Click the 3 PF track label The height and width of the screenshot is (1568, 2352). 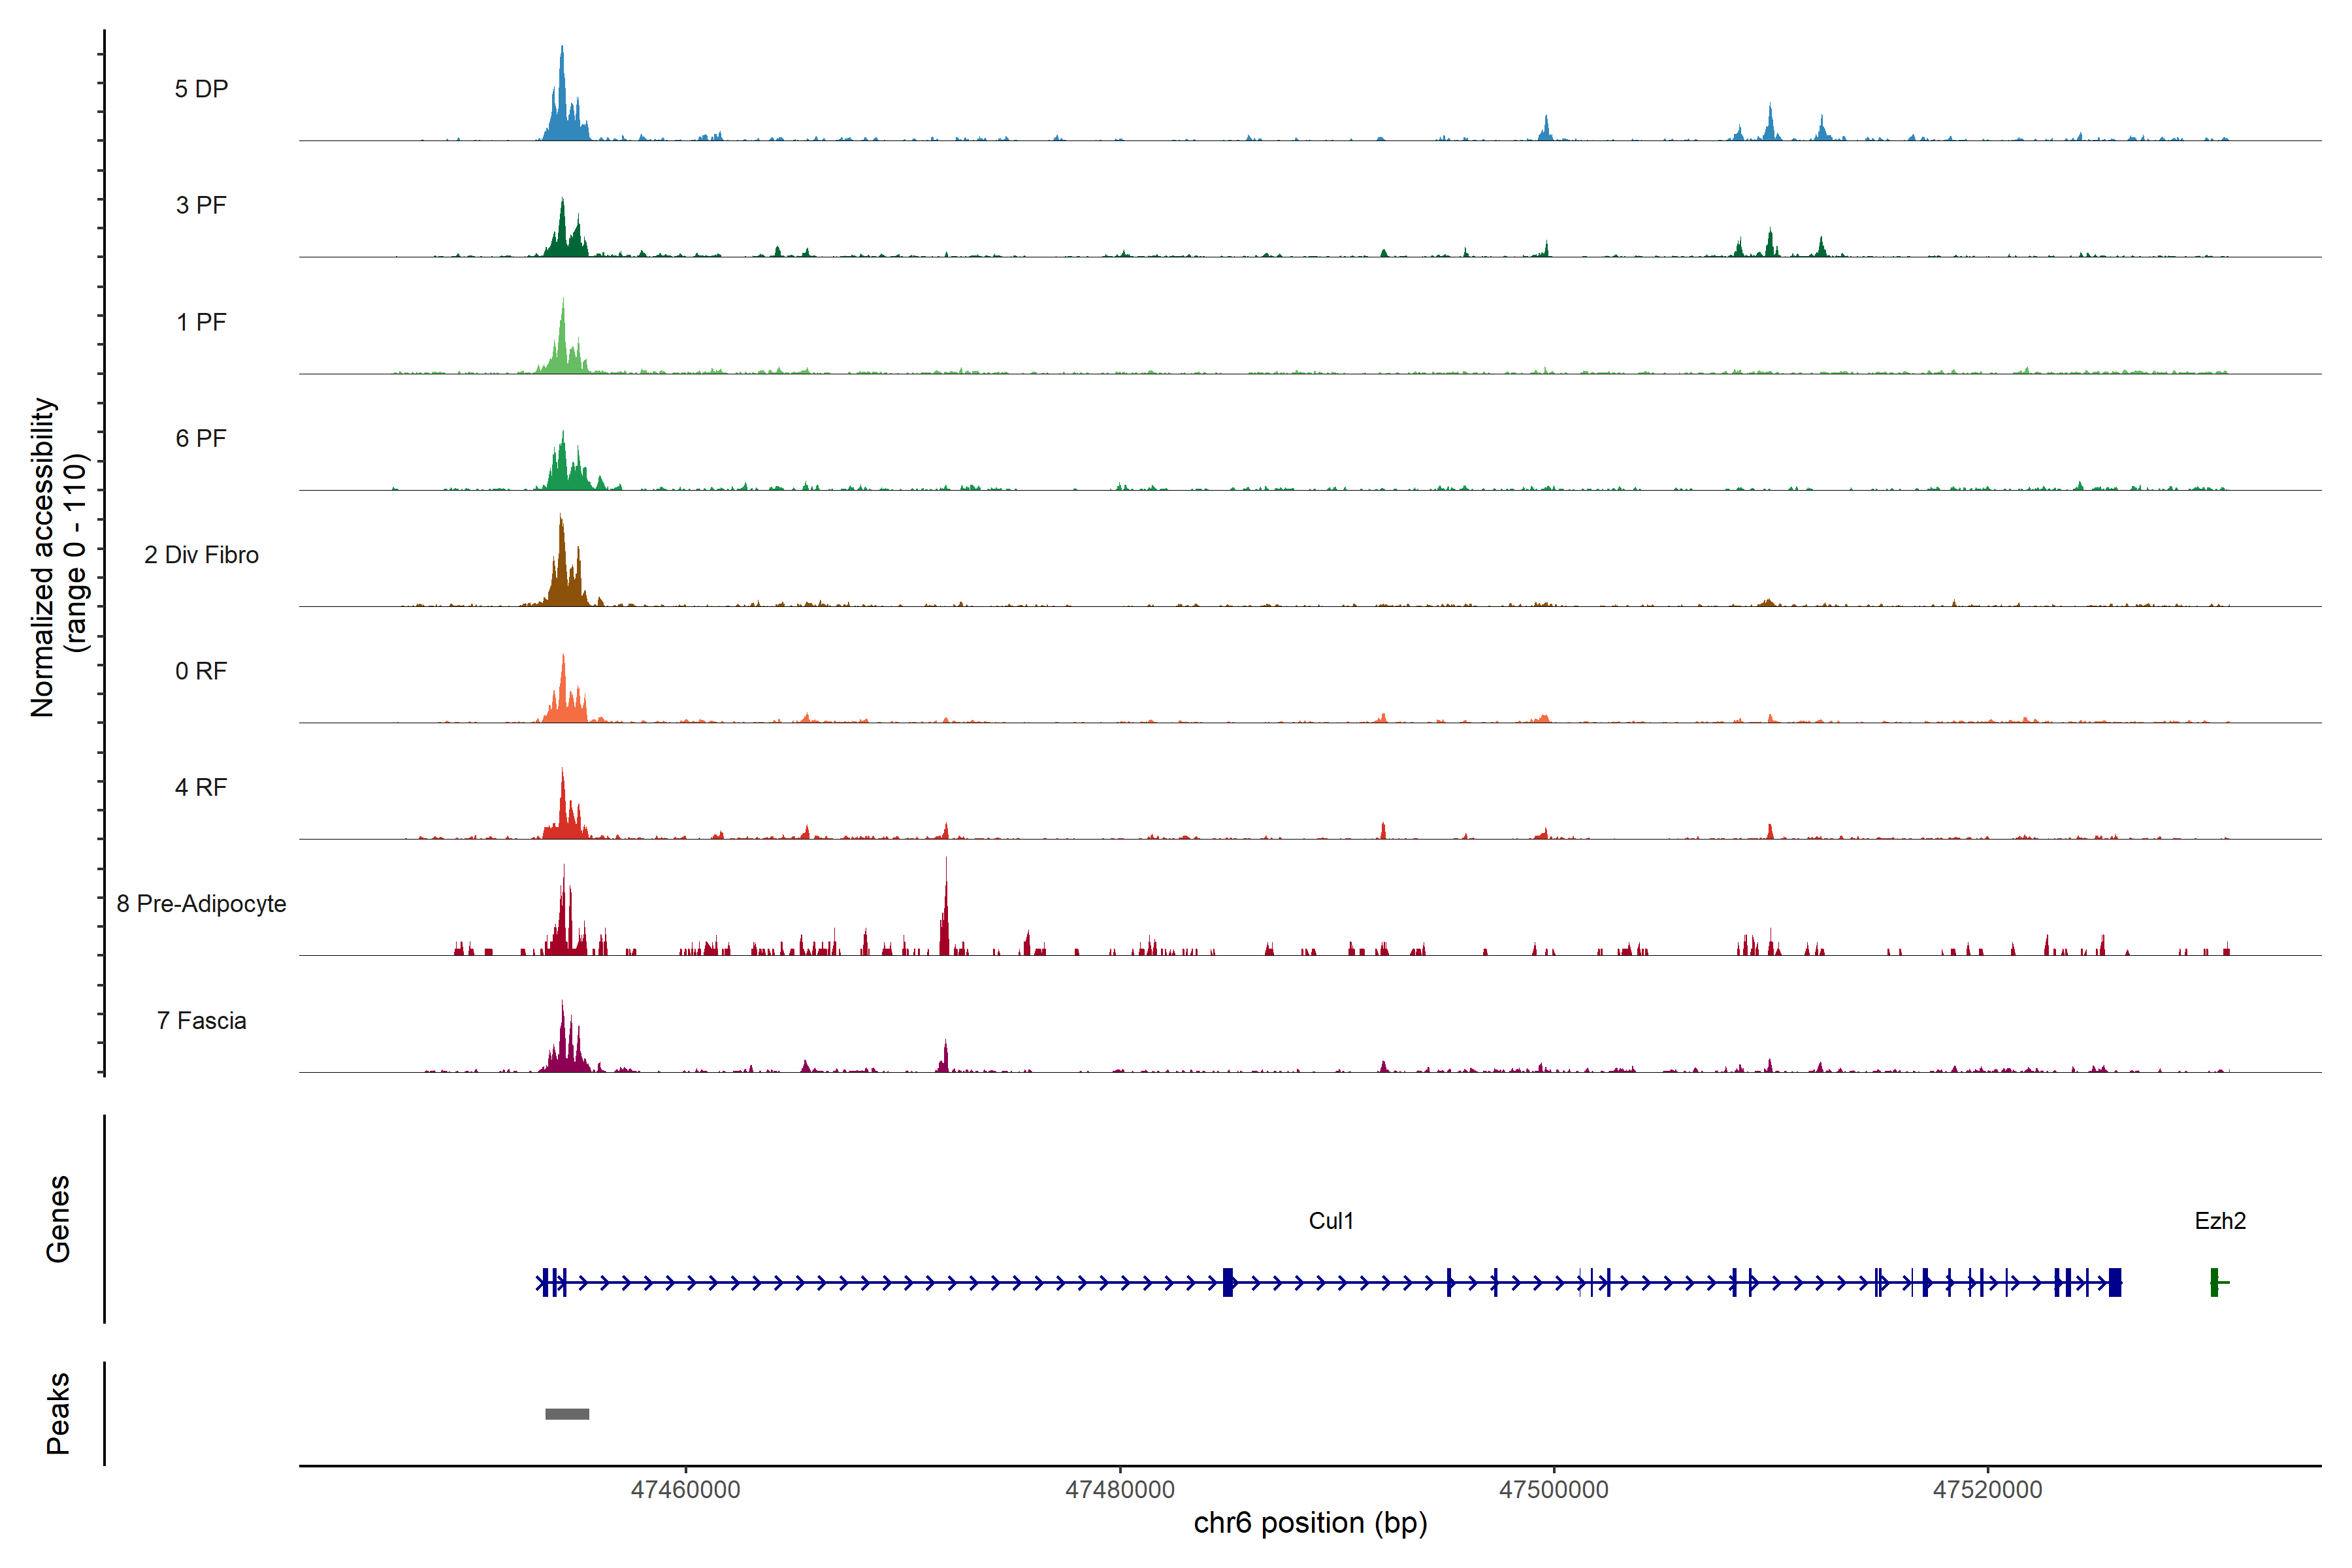(x=201, y=205)
